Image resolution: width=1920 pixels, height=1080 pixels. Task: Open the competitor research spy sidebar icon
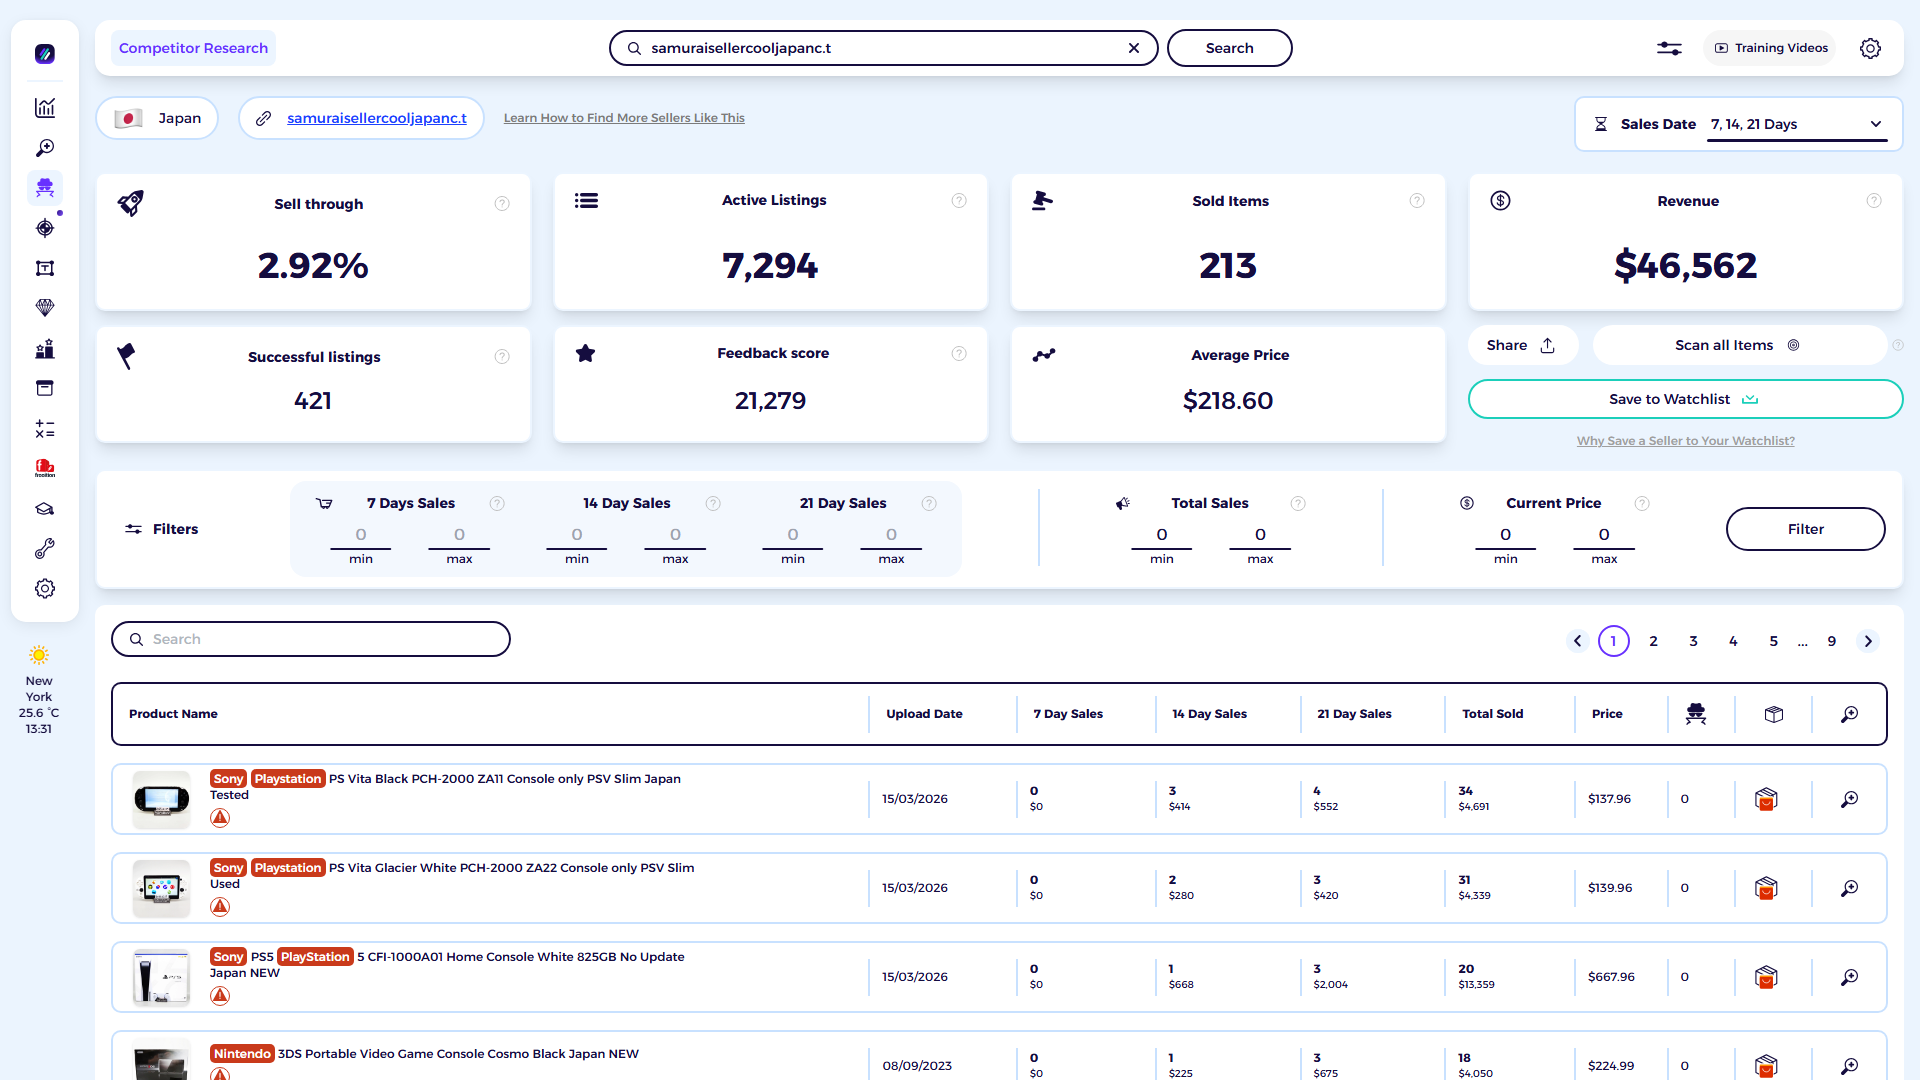pyautogui.click(x=45, y=188)
